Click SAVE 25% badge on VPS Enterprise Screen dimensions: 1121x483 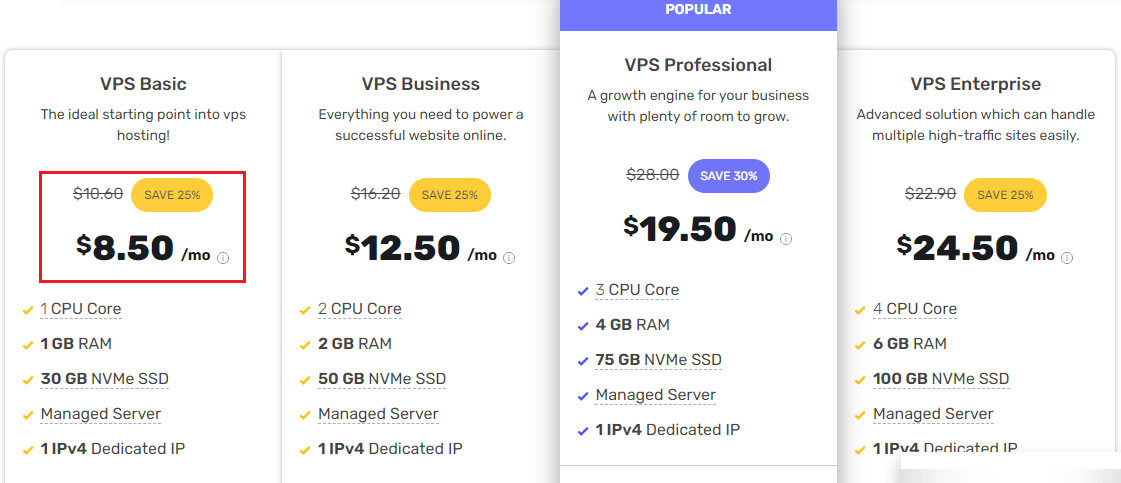(x=1005, y=195)
